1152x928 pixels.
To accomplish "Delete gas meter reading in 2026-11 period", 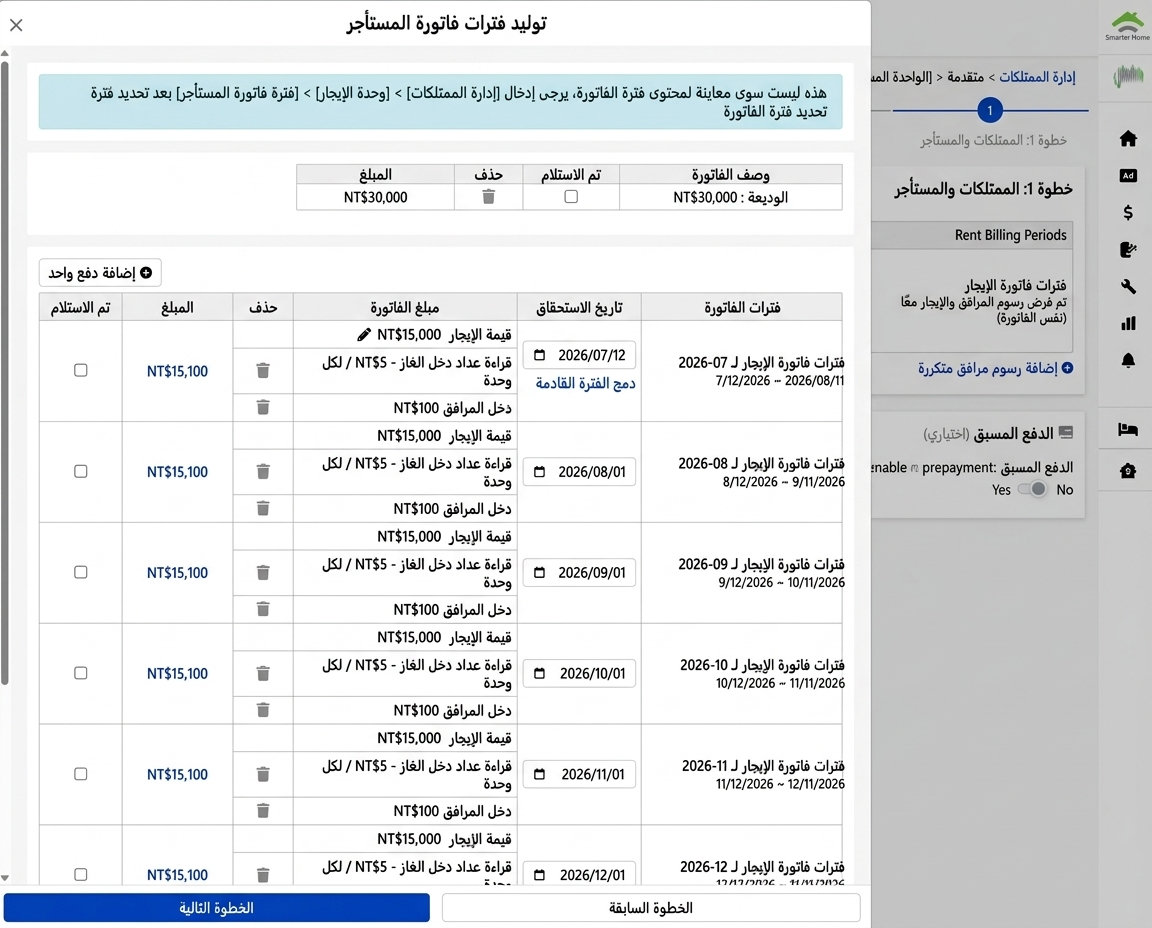I will point(263,774).
